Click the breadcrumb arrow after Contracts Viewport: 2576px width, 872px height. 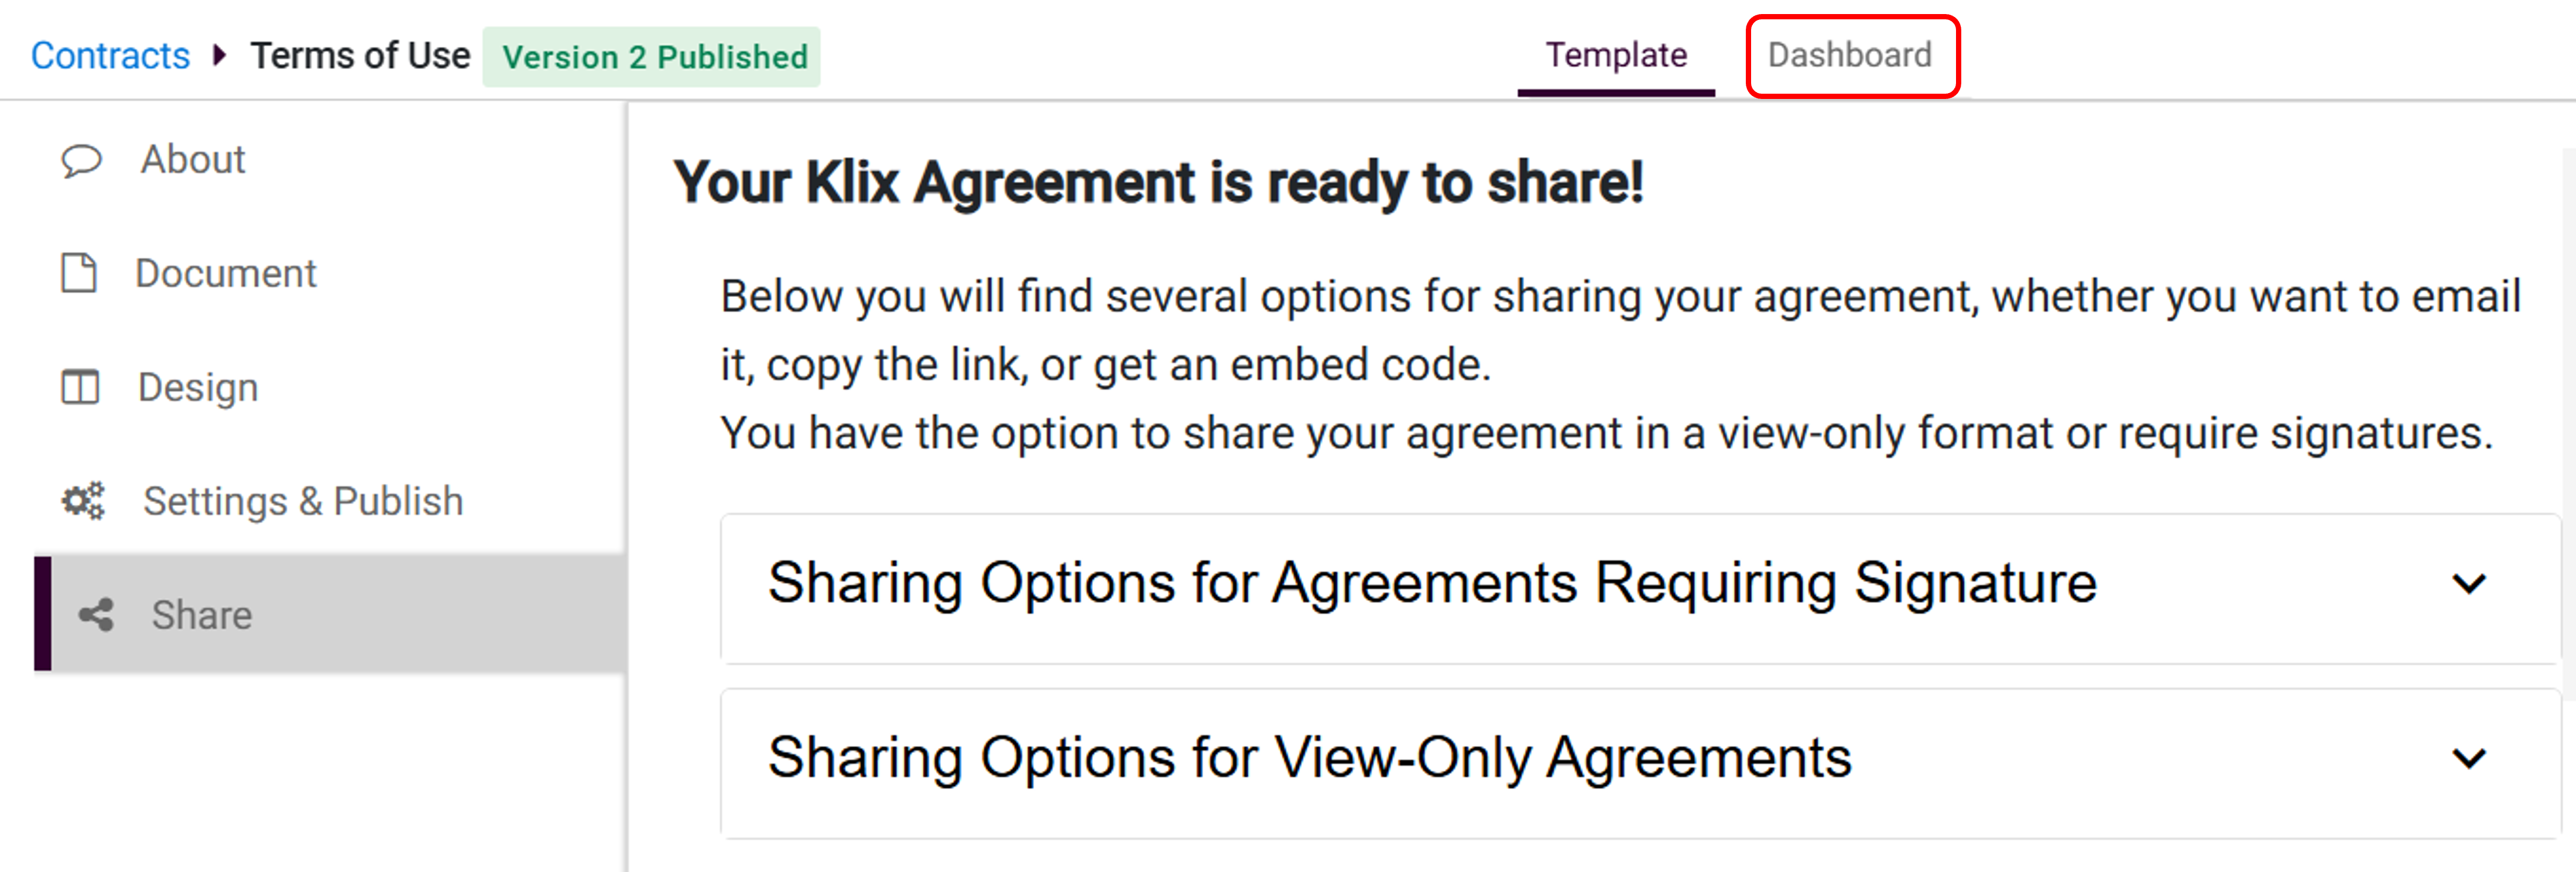pyautogui.click(x=220, y=55)
